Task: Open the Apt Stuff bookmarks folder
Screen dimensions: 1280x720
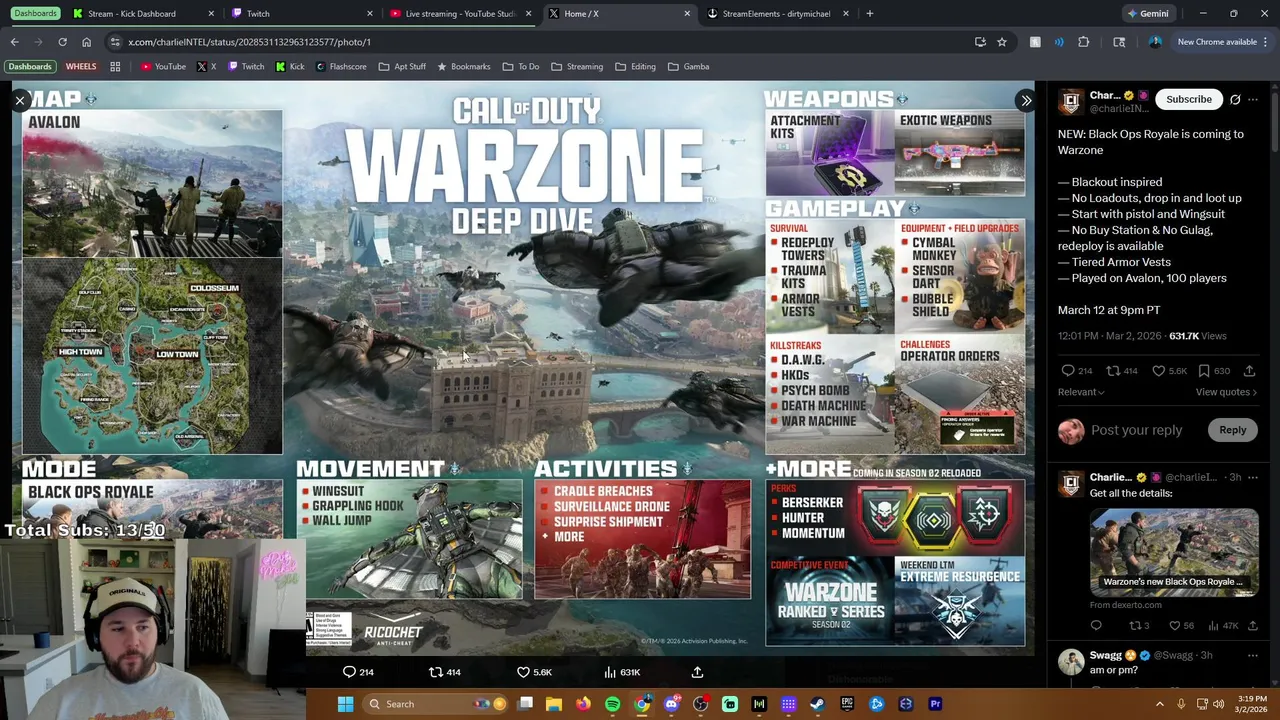Action: click(402, 67)
